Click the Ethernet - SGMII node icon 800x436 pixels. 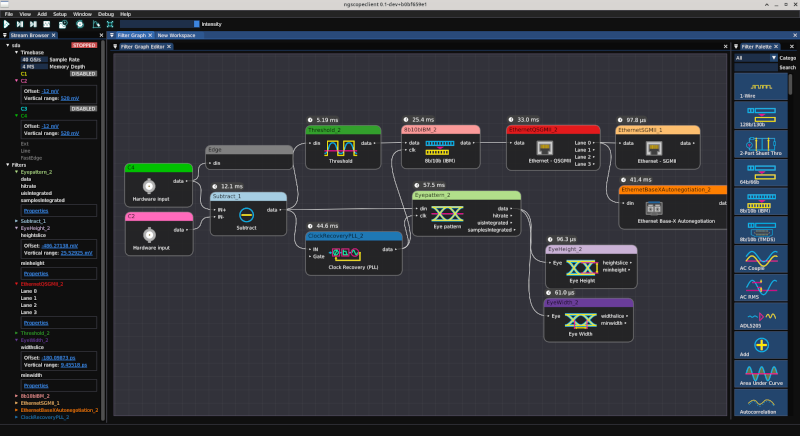(x=654, y=148)
